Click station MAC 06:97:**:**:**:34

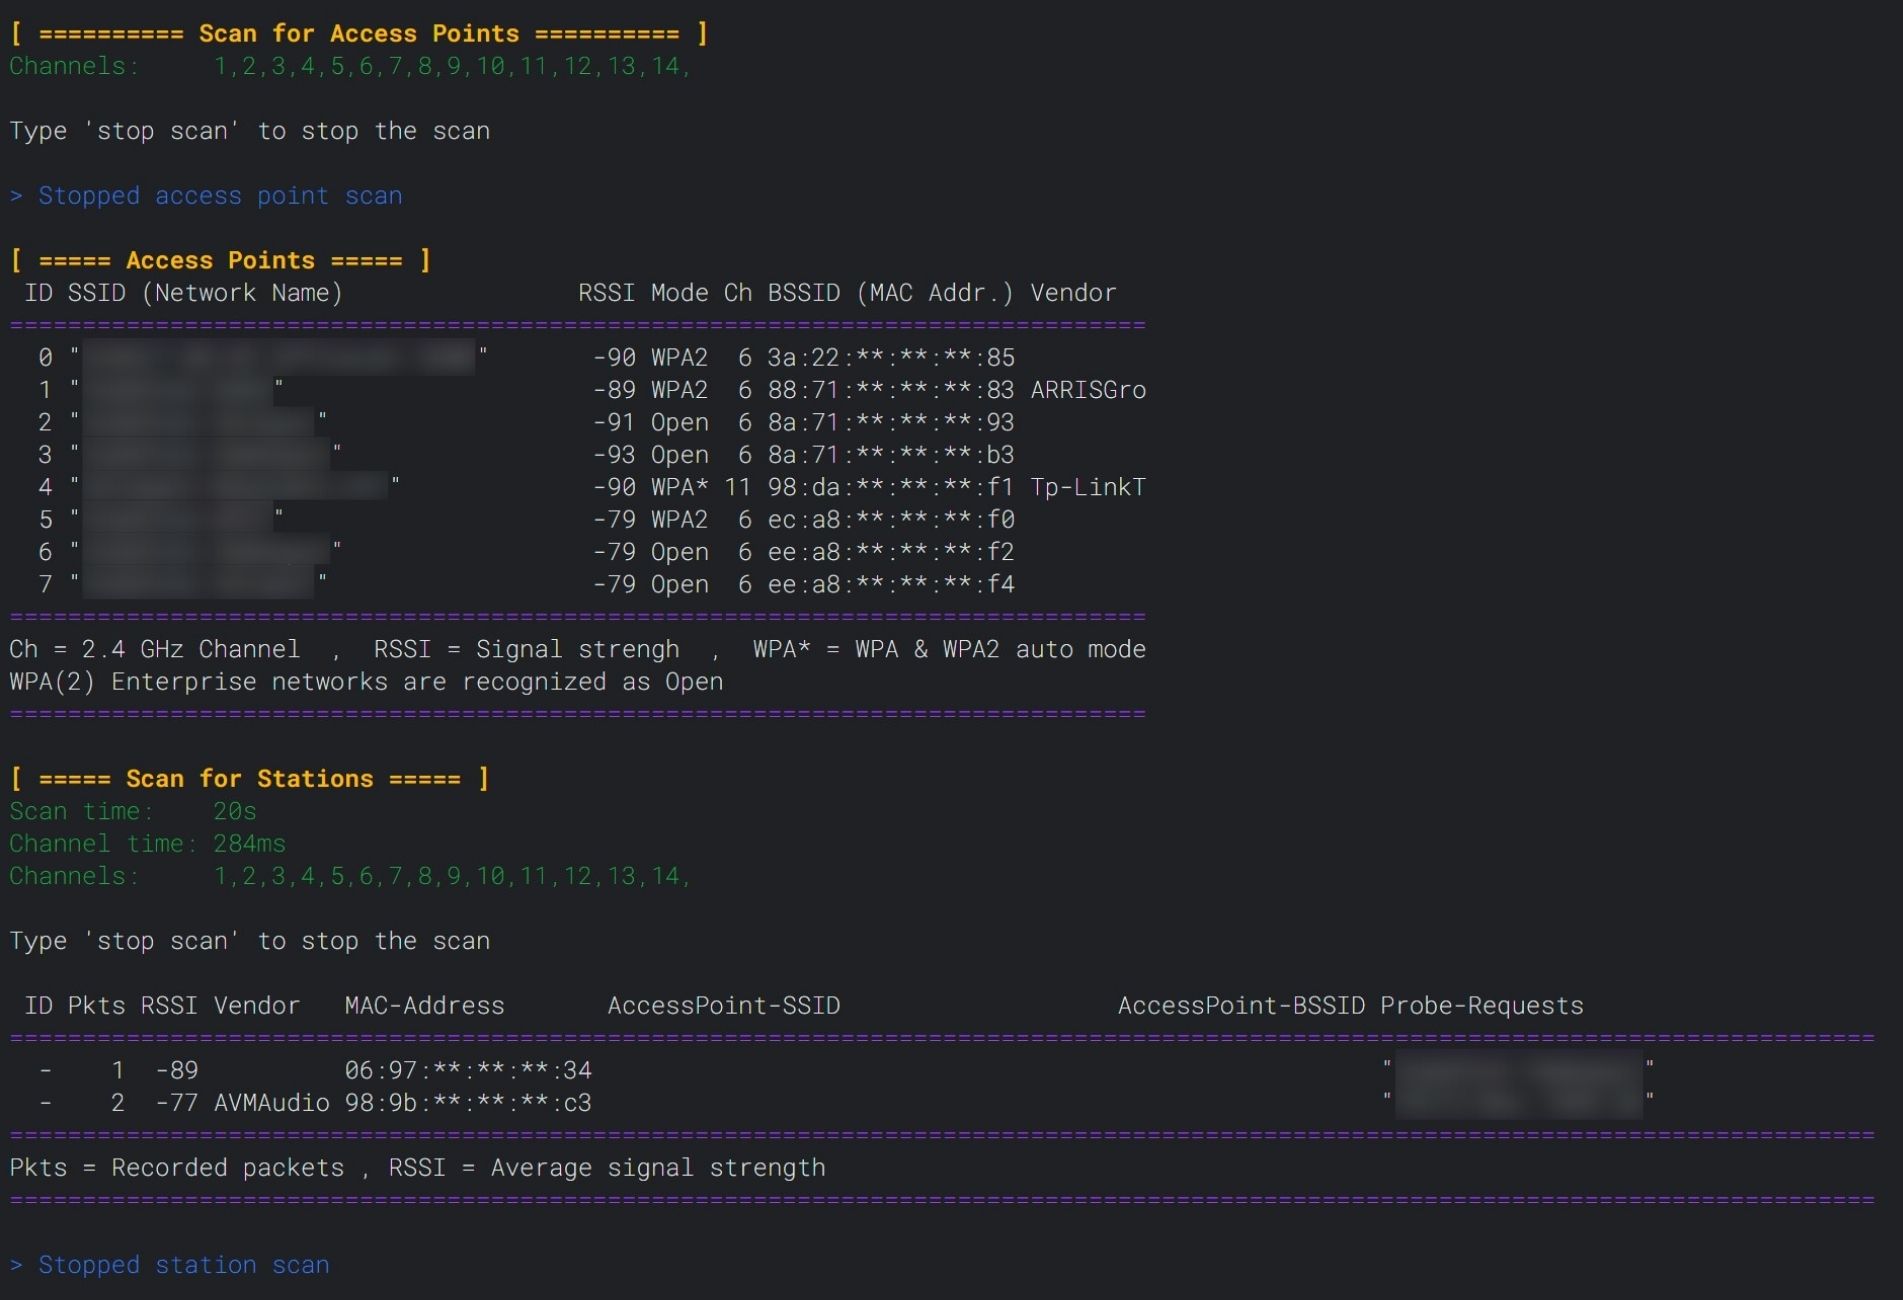click(x=468, y=1071)
